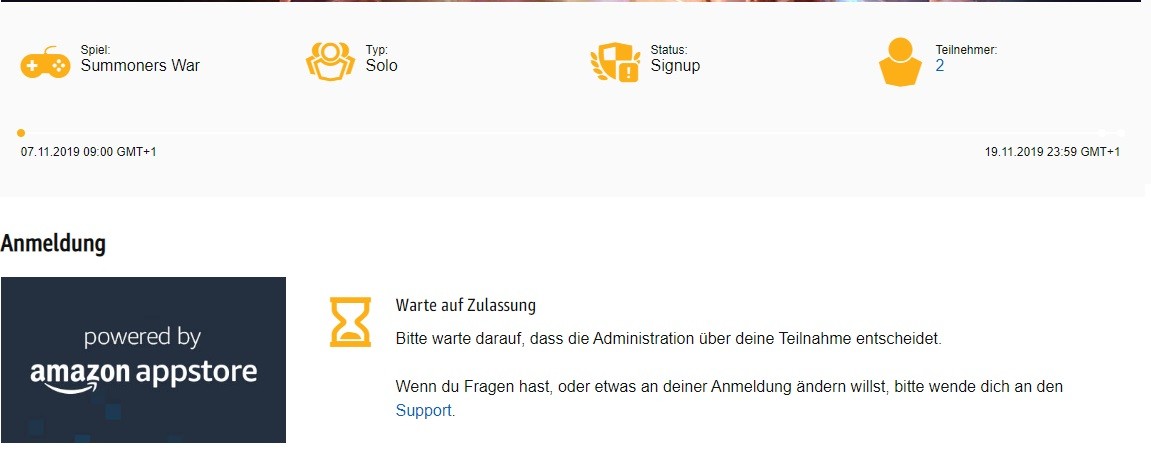1151x451 pixels.
Task: Click the timeline start marker dot
Action: tap(21, 133)
